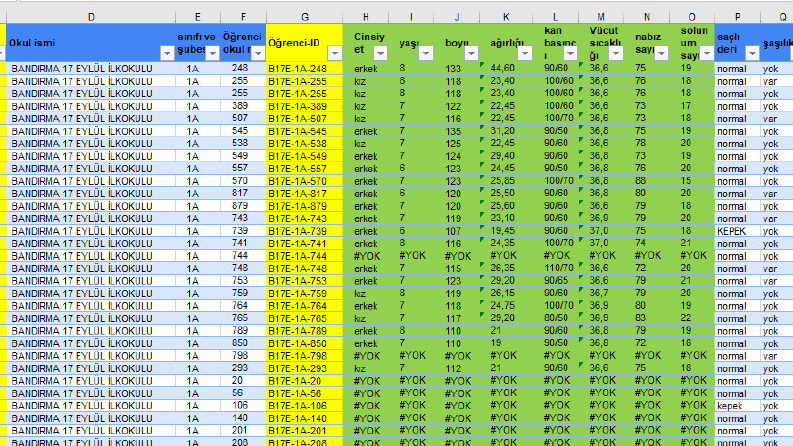Click height cell 135
This screenshot has width=793, height=446.
click(x=457, y=131)
